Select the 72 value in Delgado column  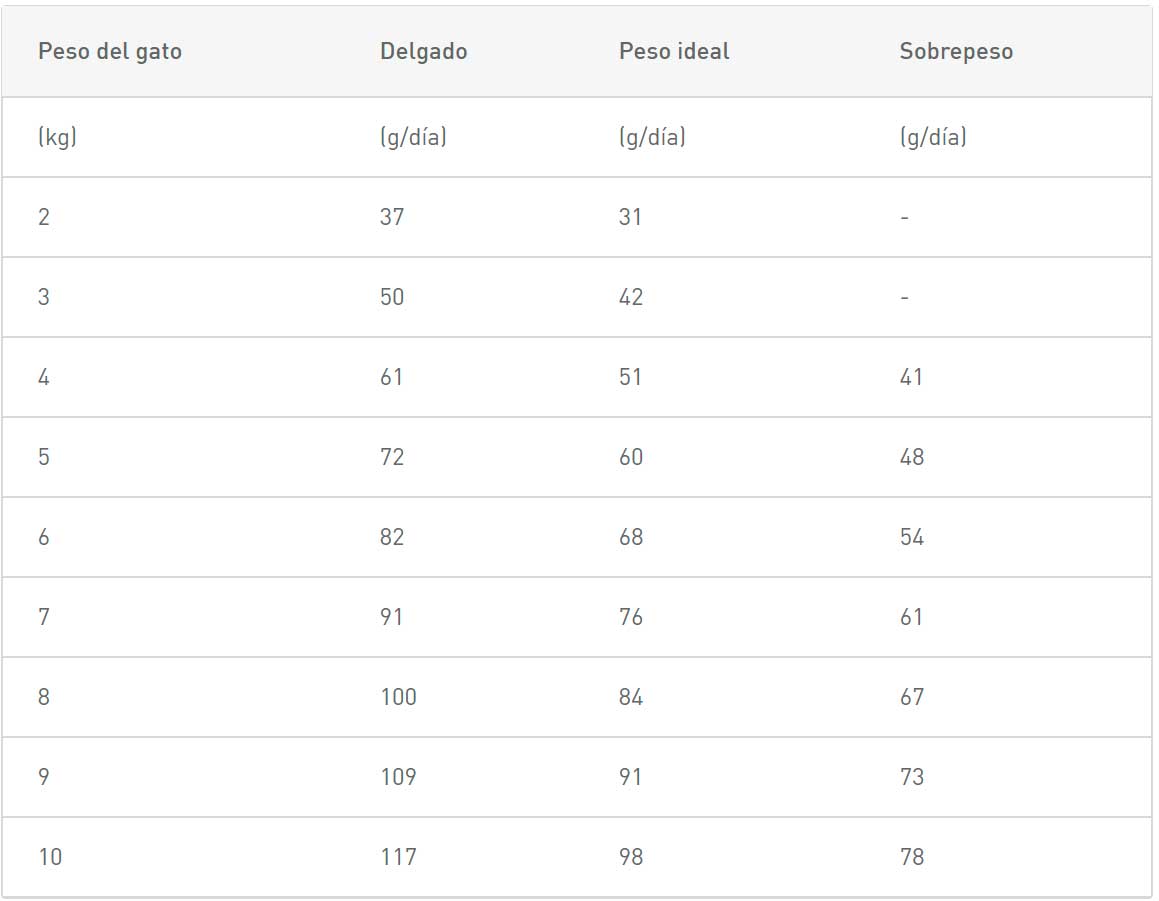392,457
